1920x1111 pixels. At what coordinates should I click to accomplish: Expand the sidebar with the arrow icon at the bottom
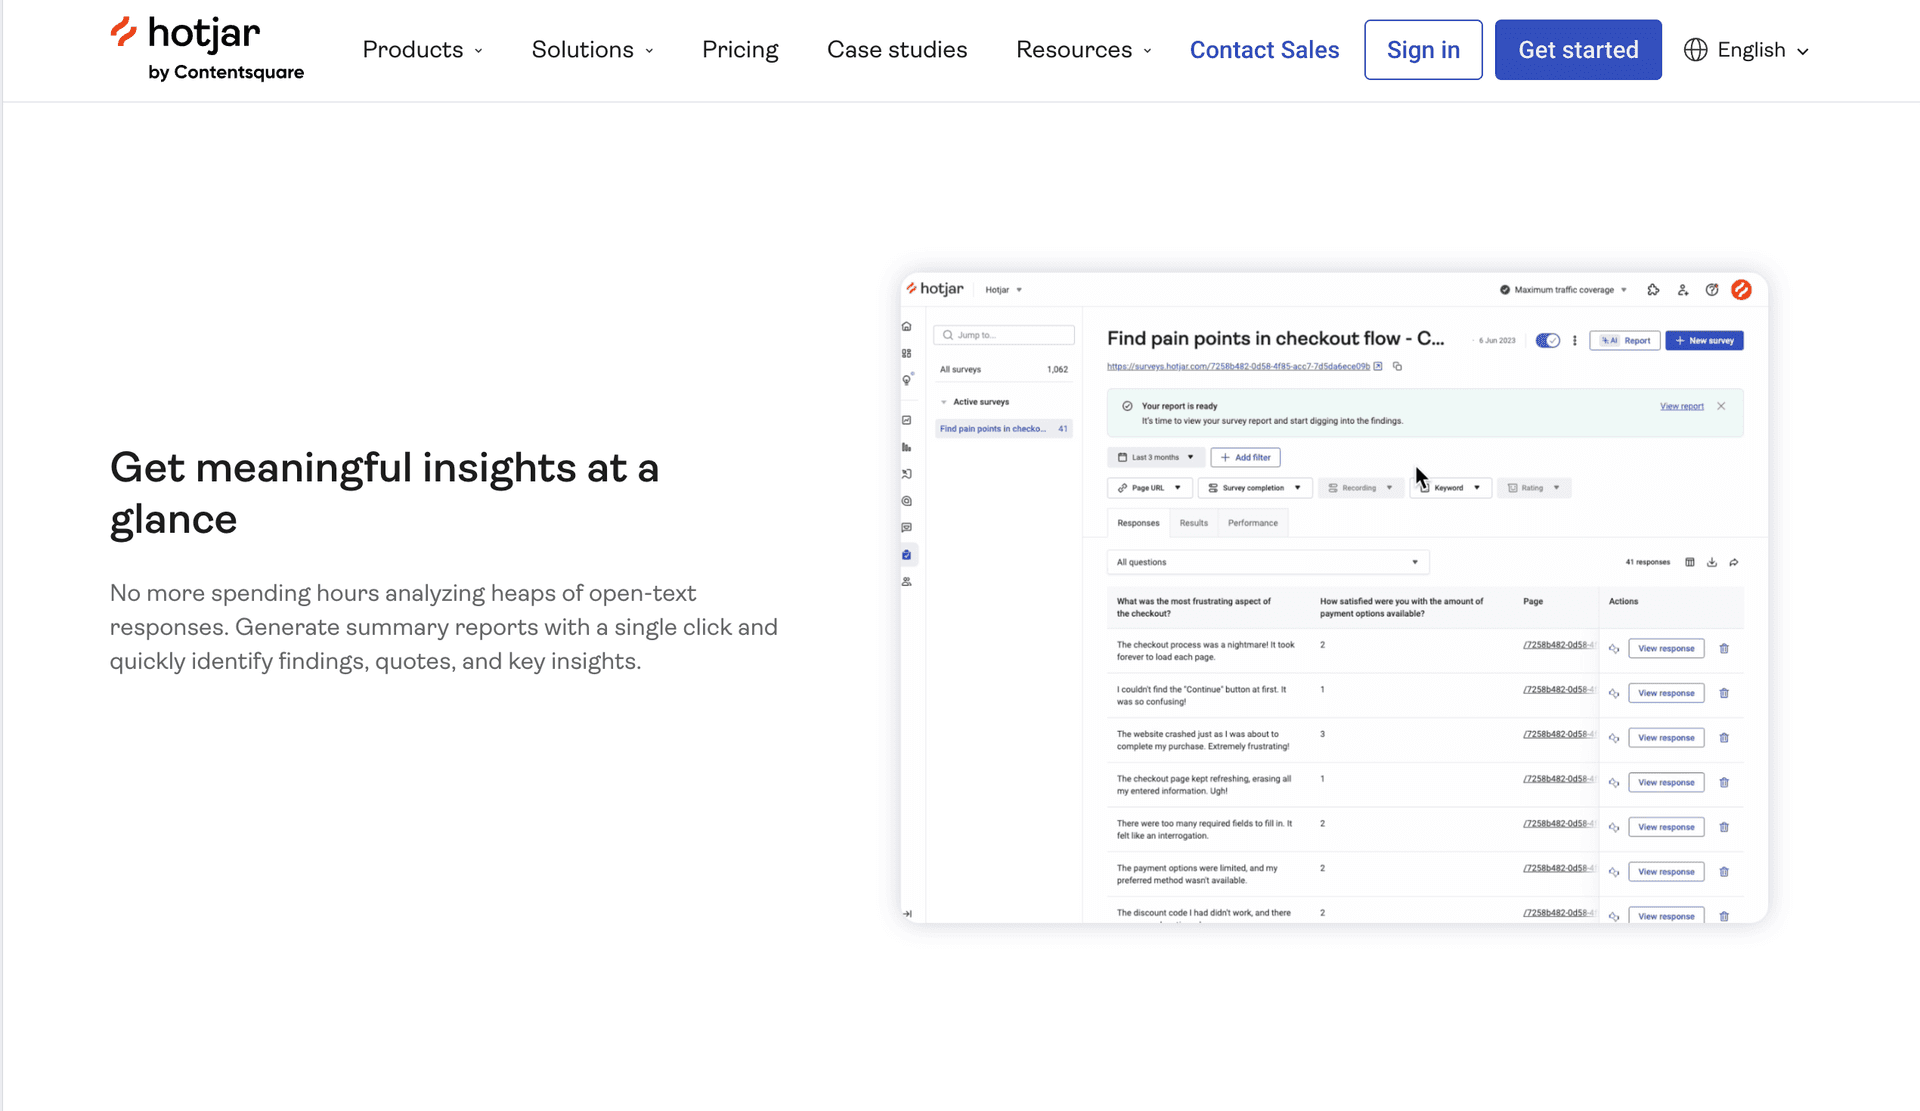tap(907, 914)
